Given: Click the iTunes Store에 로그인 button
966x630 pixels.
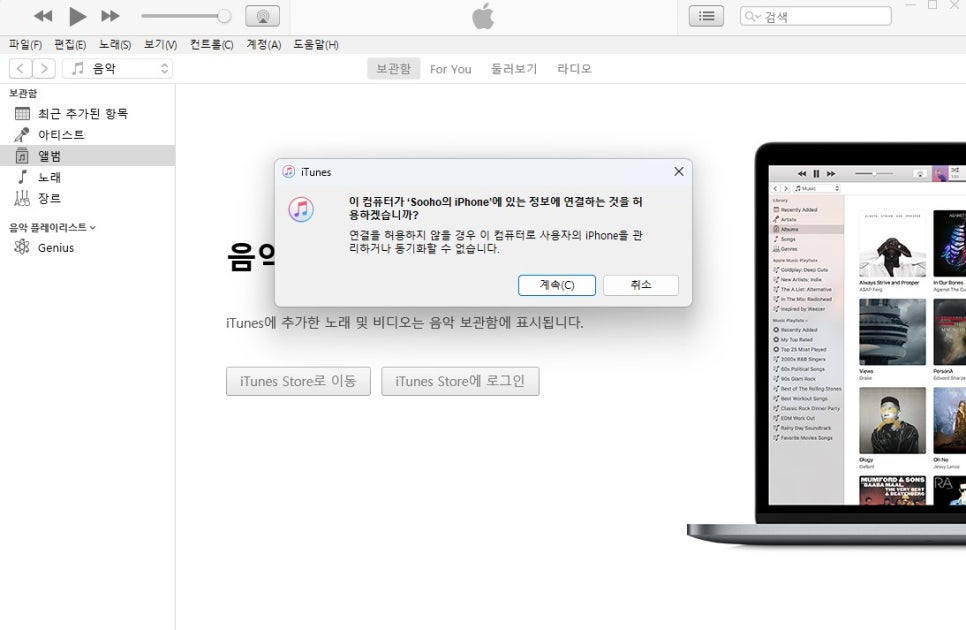Looking at the screenshot, I should pos(460,381).
